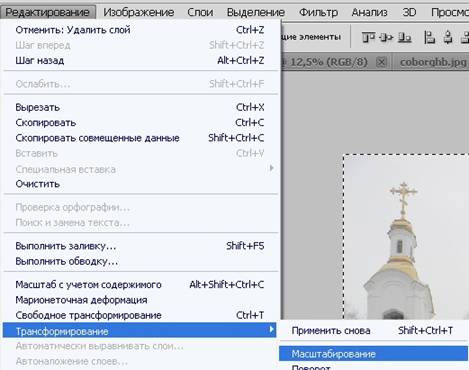Select Скопировать совмещенные данные
This screenshot has height=370, width=469.
[140, 138]
